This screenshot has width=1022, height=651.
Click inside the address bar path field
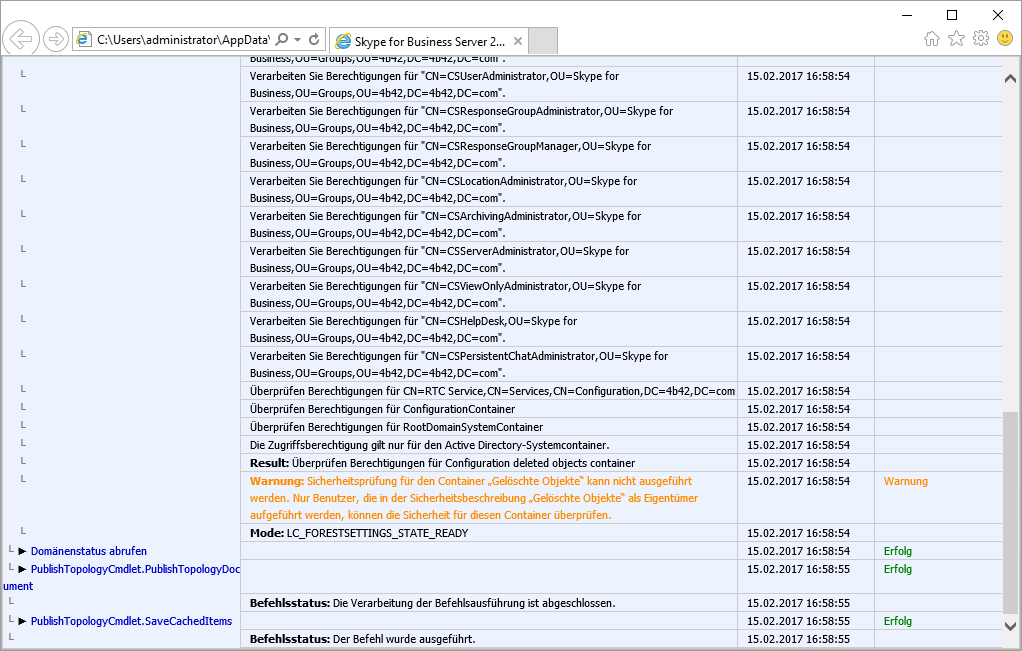pyautogui.click(x=182, y=40)
